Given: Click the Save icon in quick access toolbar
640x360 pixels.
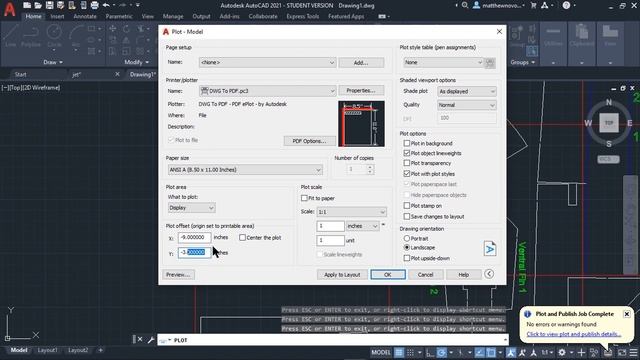Looking at the screenshot, I should click(x=49, y=5).
